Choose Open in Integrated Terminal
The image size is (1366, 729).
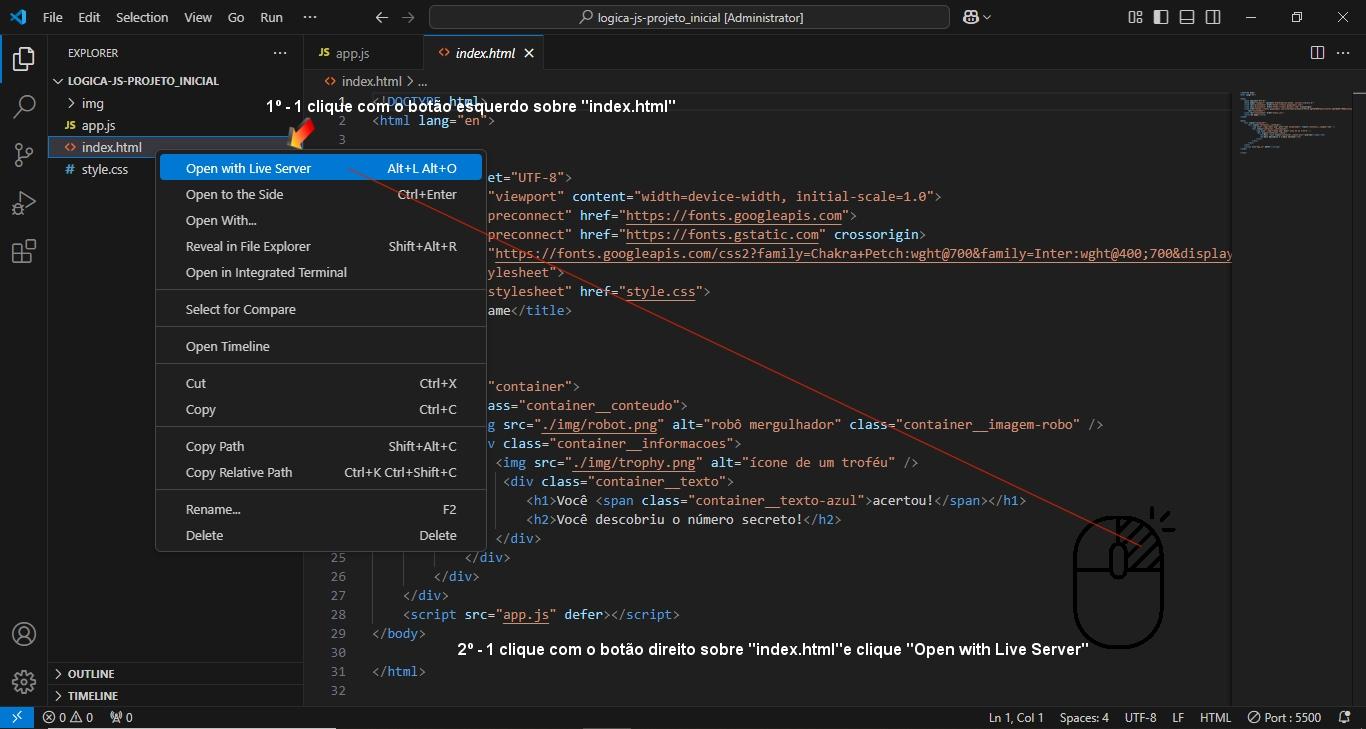point(320,272)
